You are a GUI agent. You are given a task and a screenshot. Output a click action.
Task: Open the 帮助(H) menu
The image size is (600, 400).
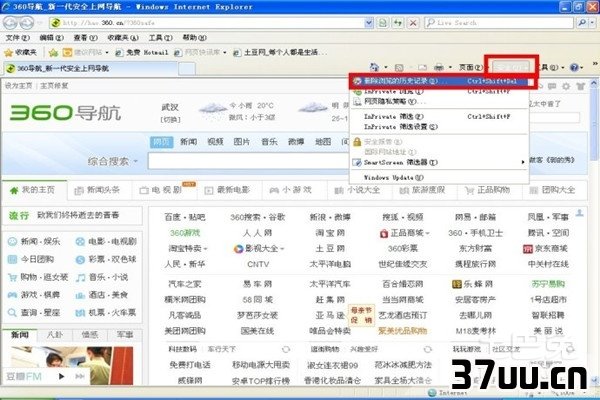pos(194,38)
